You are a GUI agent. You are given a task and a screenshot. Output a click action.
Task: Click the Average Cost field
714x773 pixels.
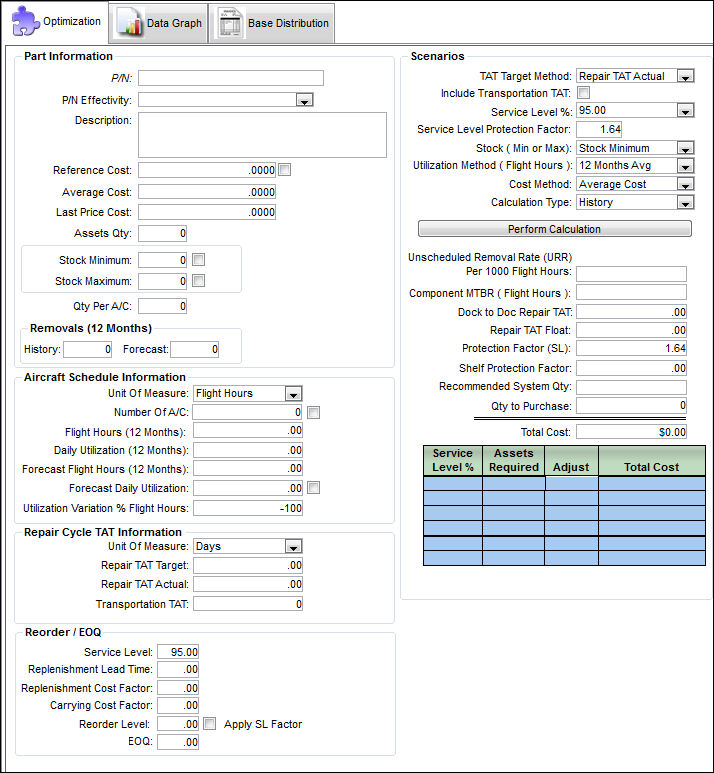pos(207,192)
